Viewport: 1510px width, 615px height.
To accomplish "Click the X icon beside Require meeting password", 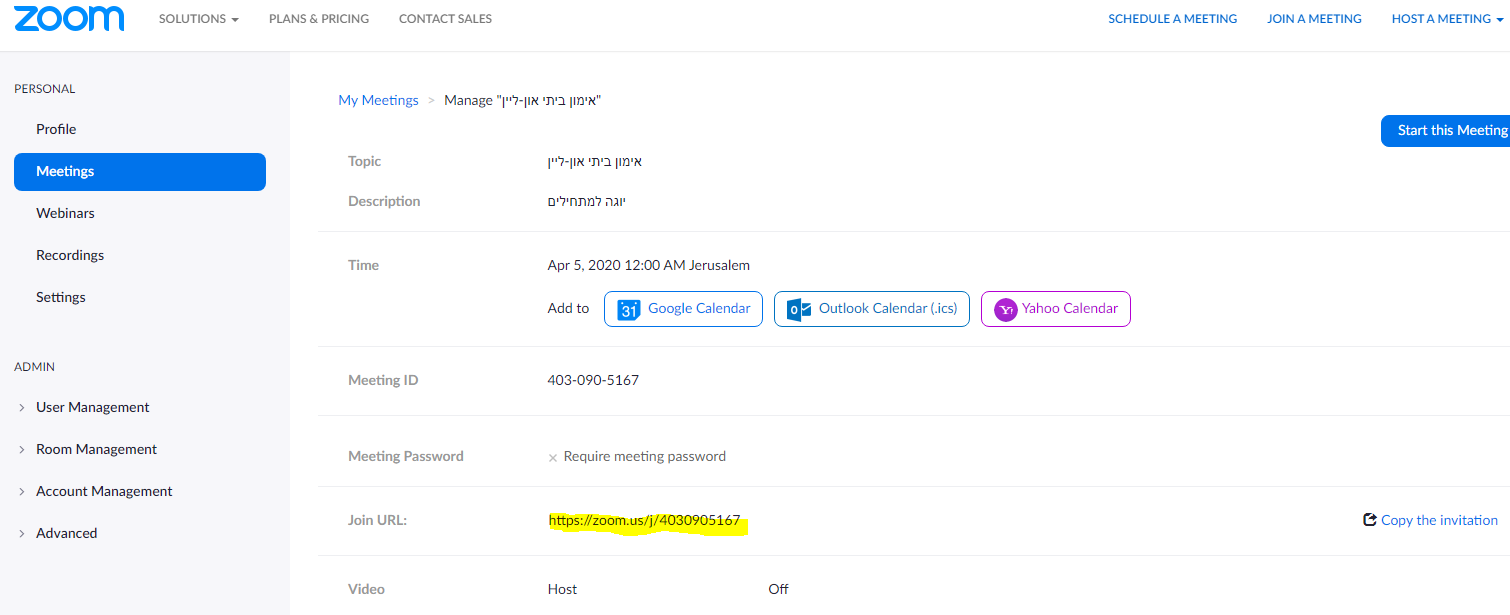I will pyautogui.click(x=553, y=457).
